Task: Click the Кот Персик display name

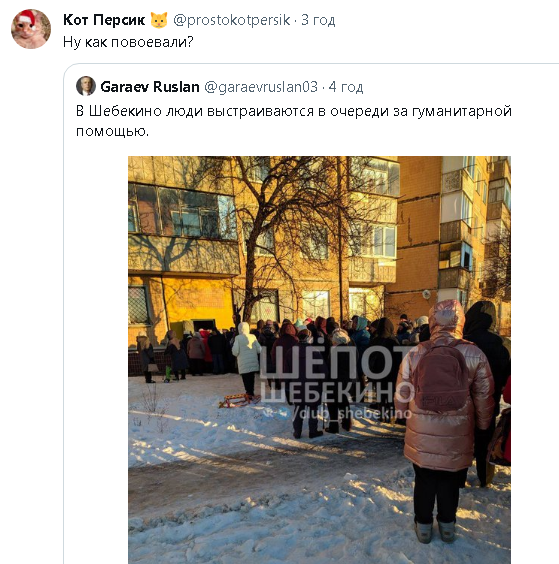Action: click(104, 20)
